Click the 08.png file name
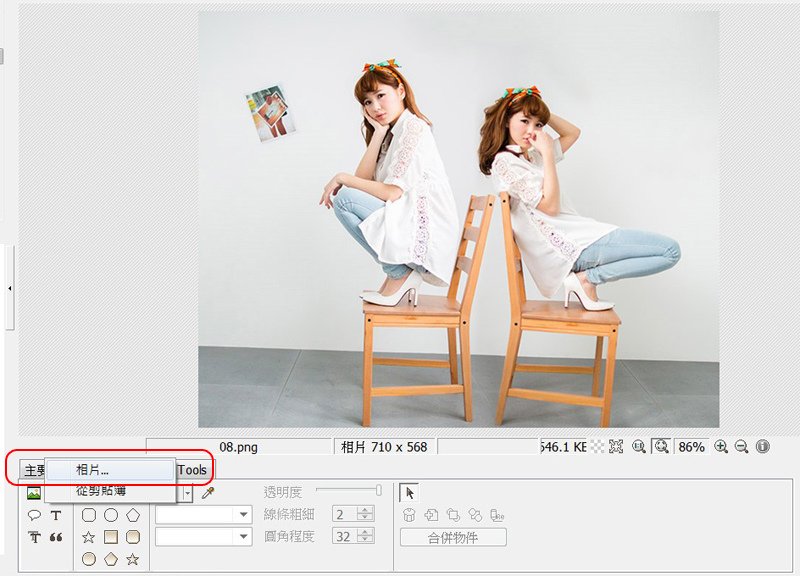Image resolution: width=800 pixels, height=576 pixels. [x=238, y=447]
